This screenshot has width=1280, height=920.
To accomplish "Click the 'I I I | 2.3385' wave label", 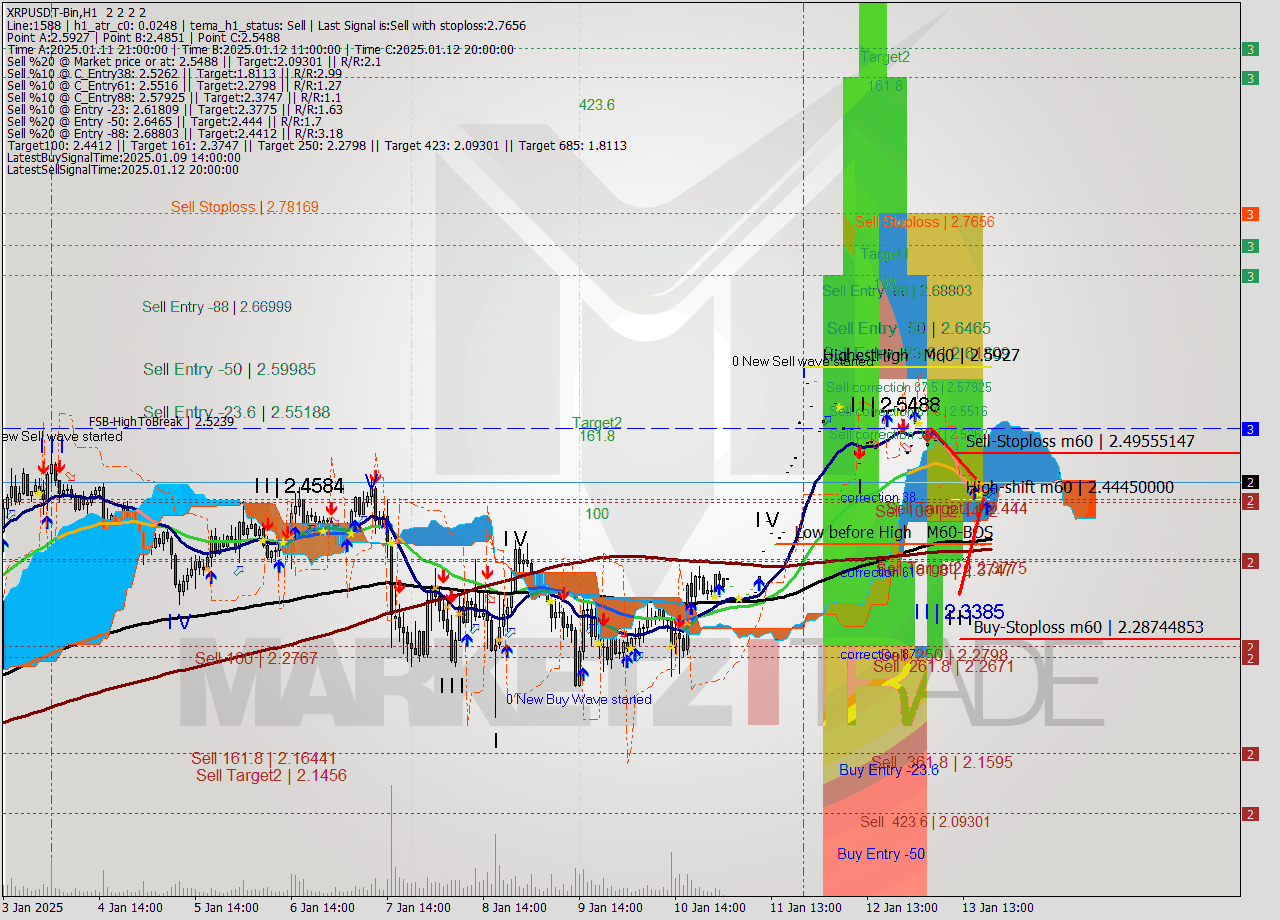I will pyautogui.click(x=960, y=611).
